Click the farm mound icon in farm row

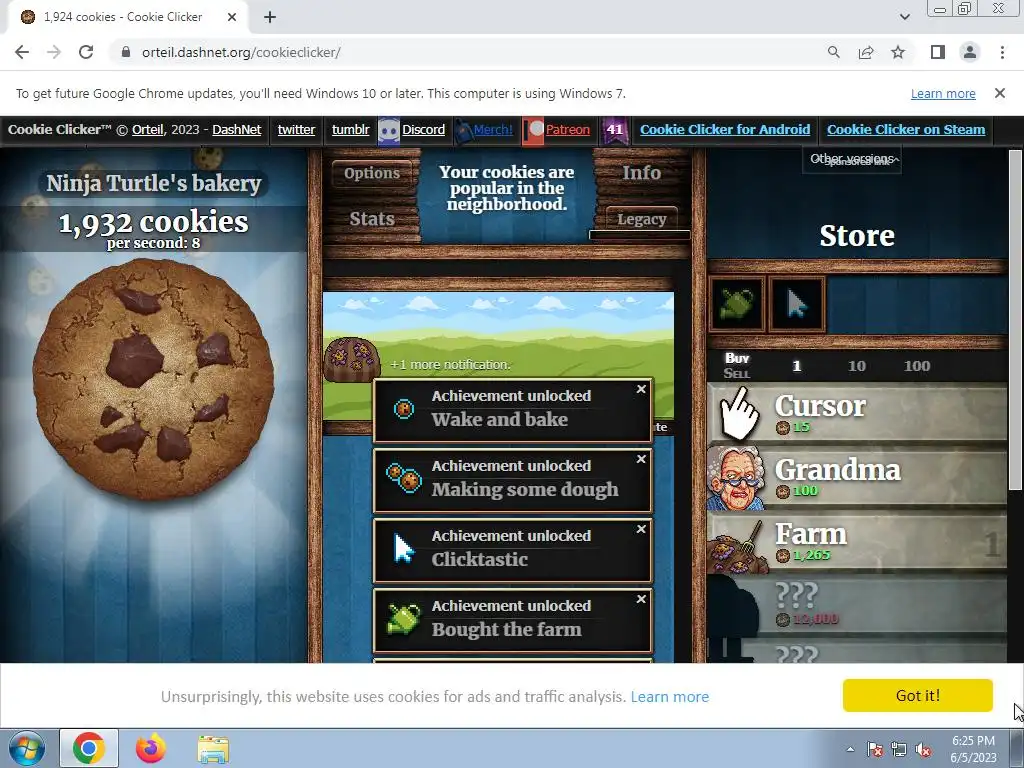(738, 547)
